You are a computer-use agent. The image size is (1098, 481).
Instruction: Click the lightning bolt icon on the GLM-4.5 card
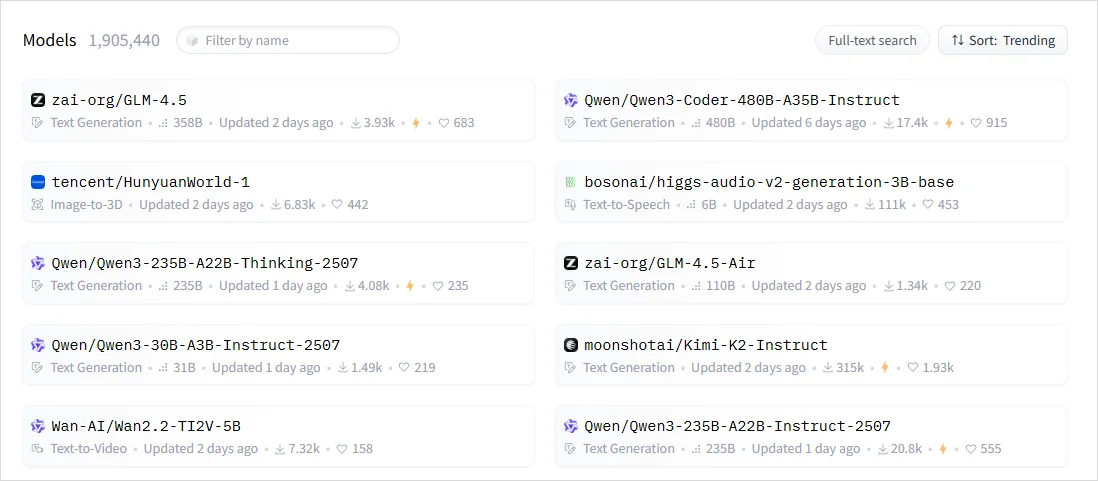point(415,123)
